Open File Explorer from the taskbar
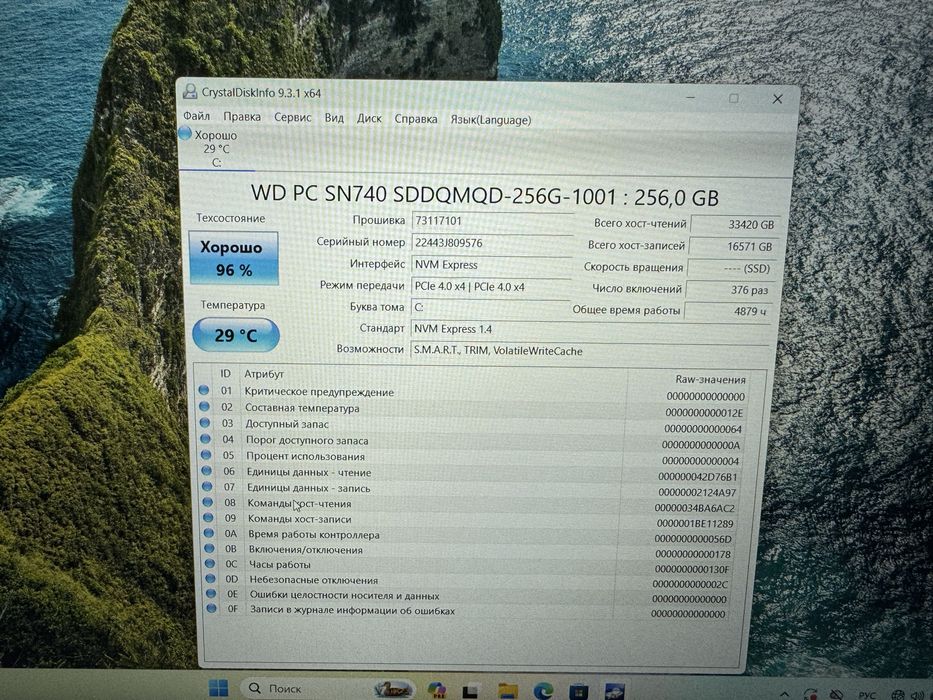This screenshot has width=933, height=700. pos(507,689)
